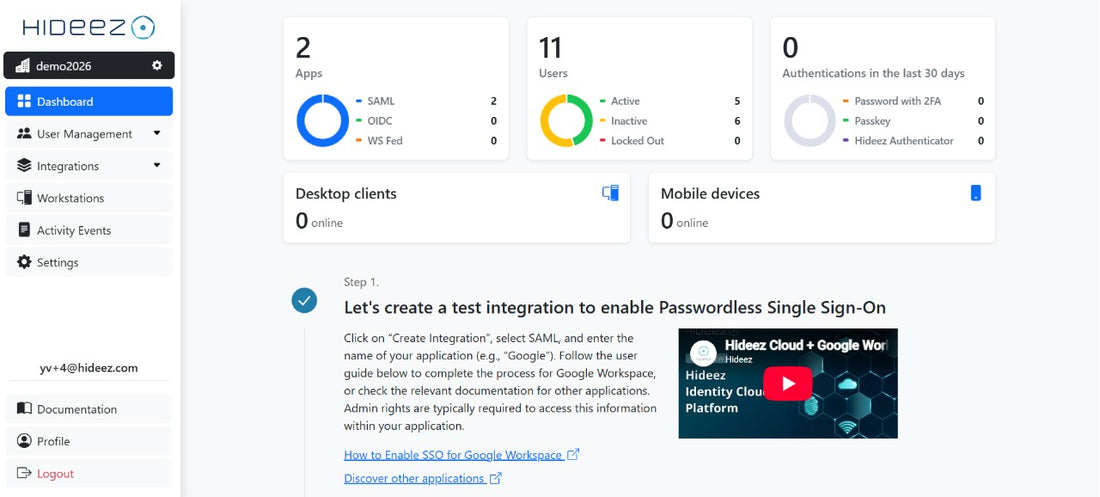This screenshot has width=1100, height=497.
Task: Click the SAML legend color marker
Action: (358, 101)
